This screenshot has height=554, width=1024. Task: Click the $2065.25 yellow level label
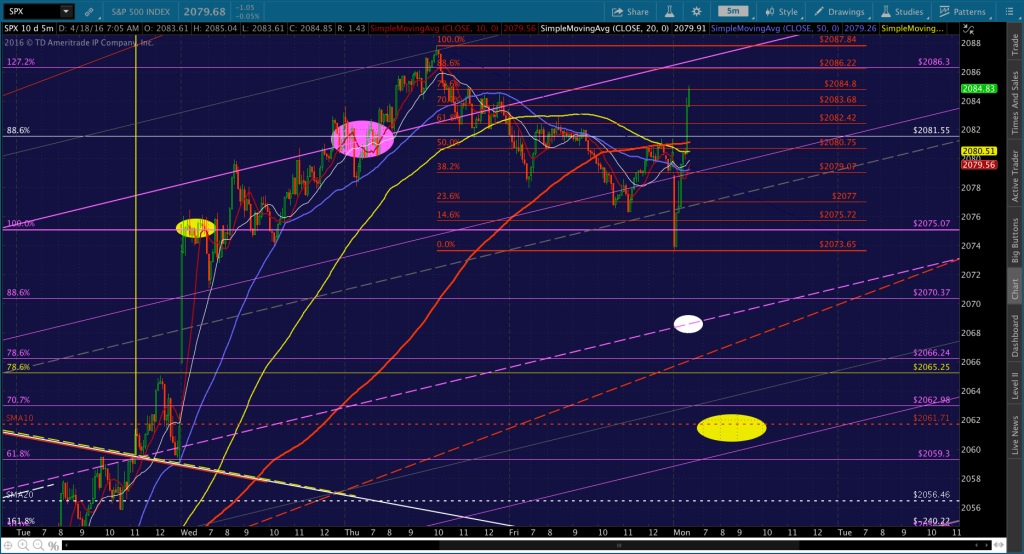coord(932,367)
